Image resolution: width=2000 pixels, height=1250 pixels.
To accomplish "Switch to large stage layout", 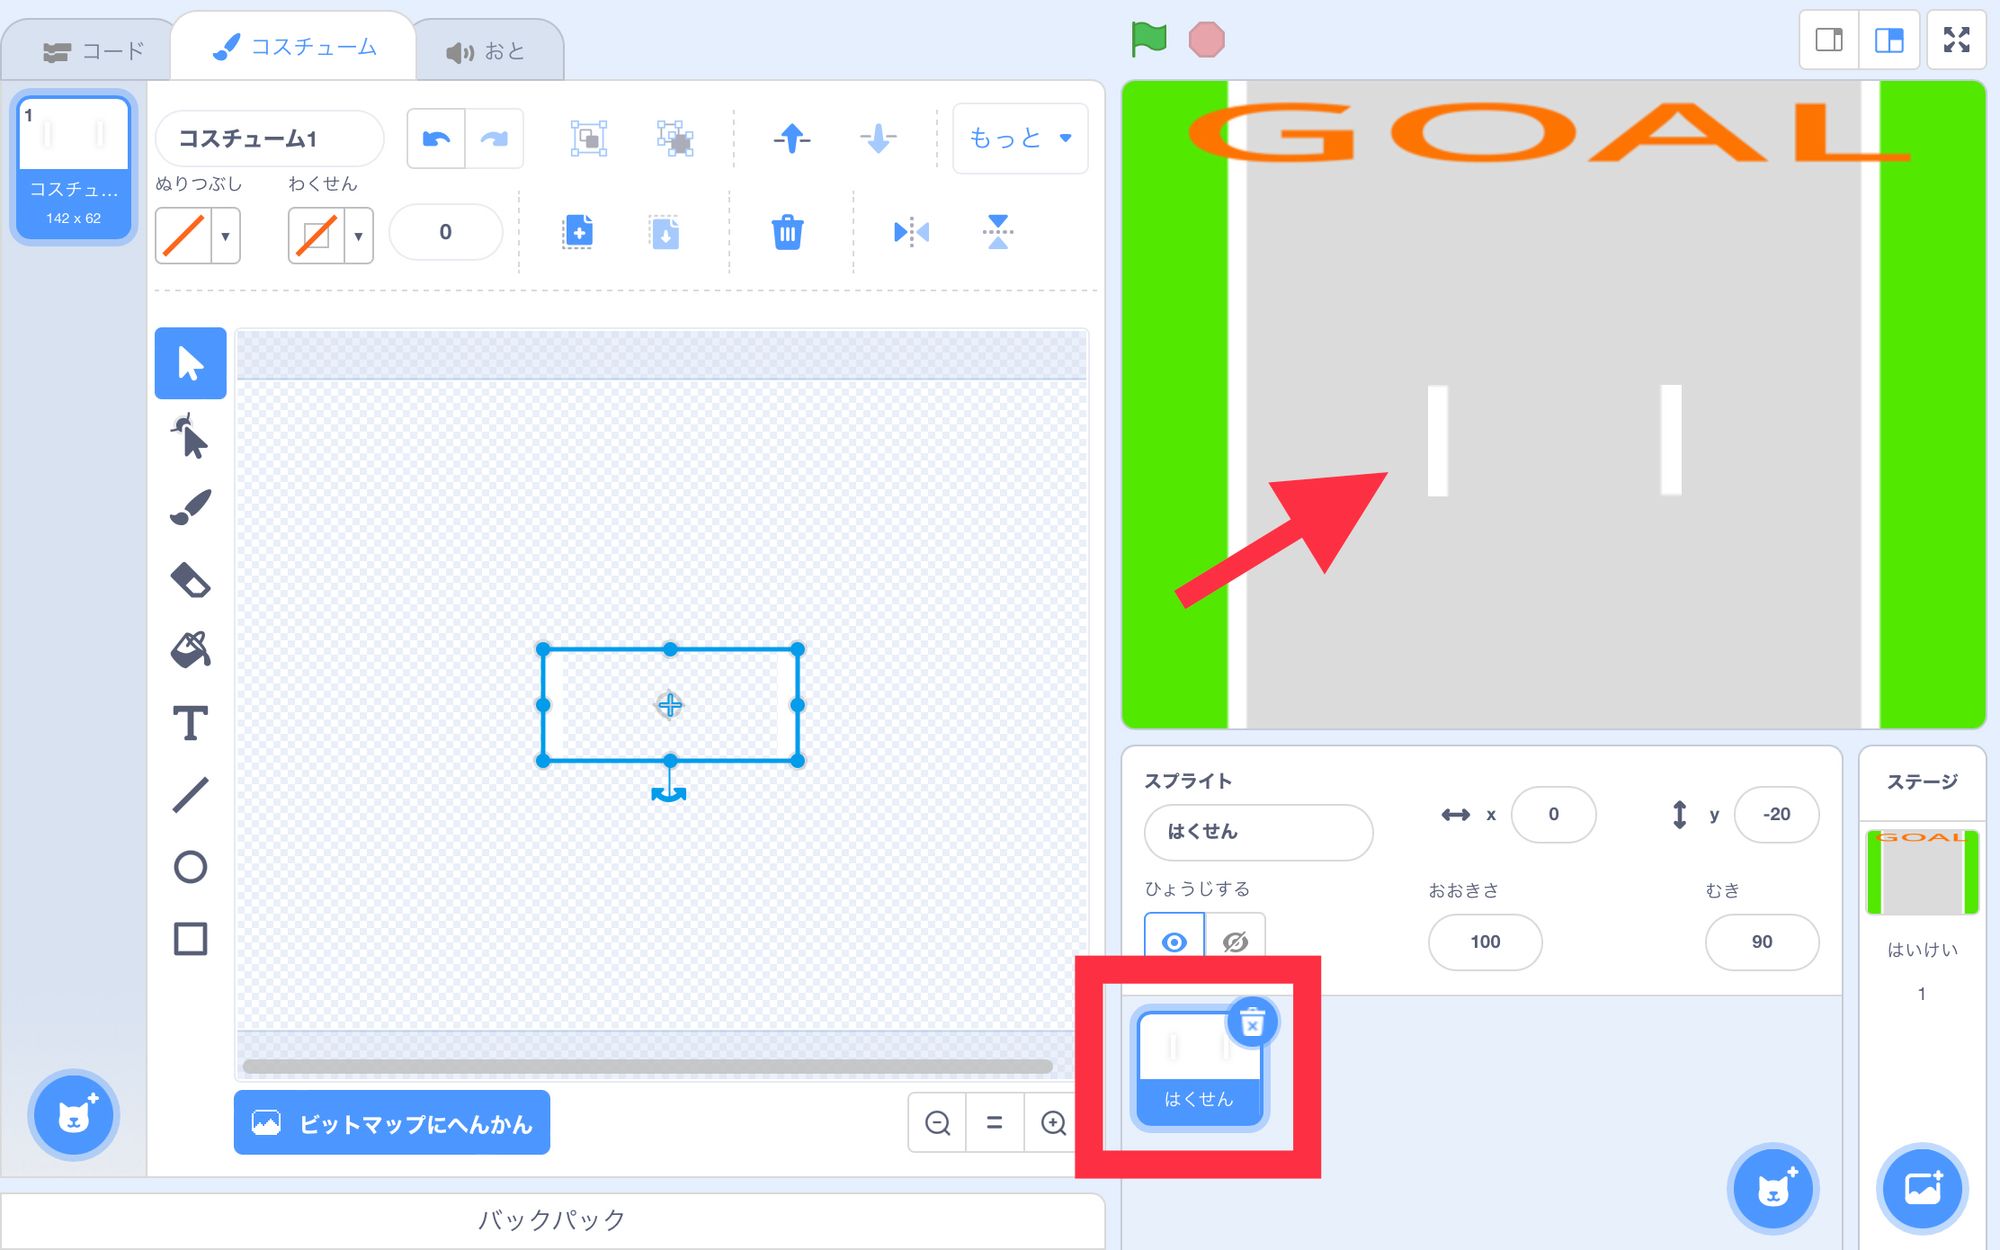I will [x=1888, y=40].
